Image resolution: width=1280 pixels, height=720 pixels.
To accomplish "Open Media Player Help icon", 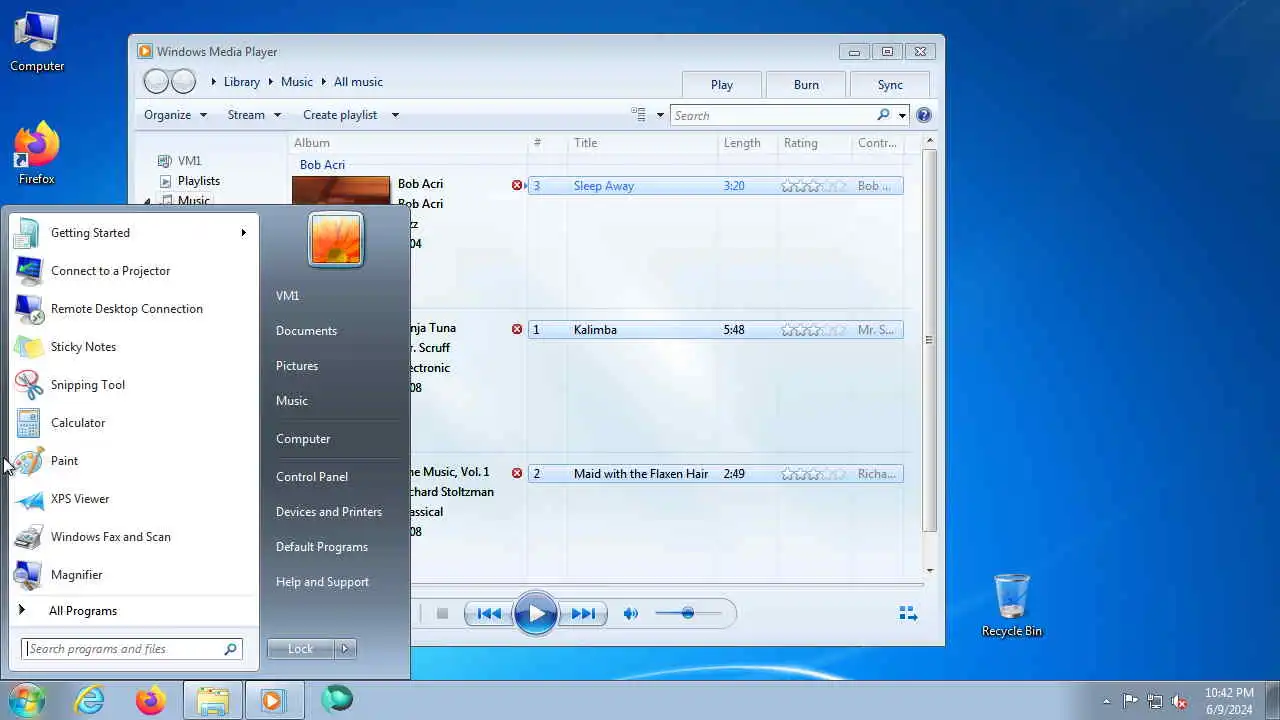I will tap(924, 115).
